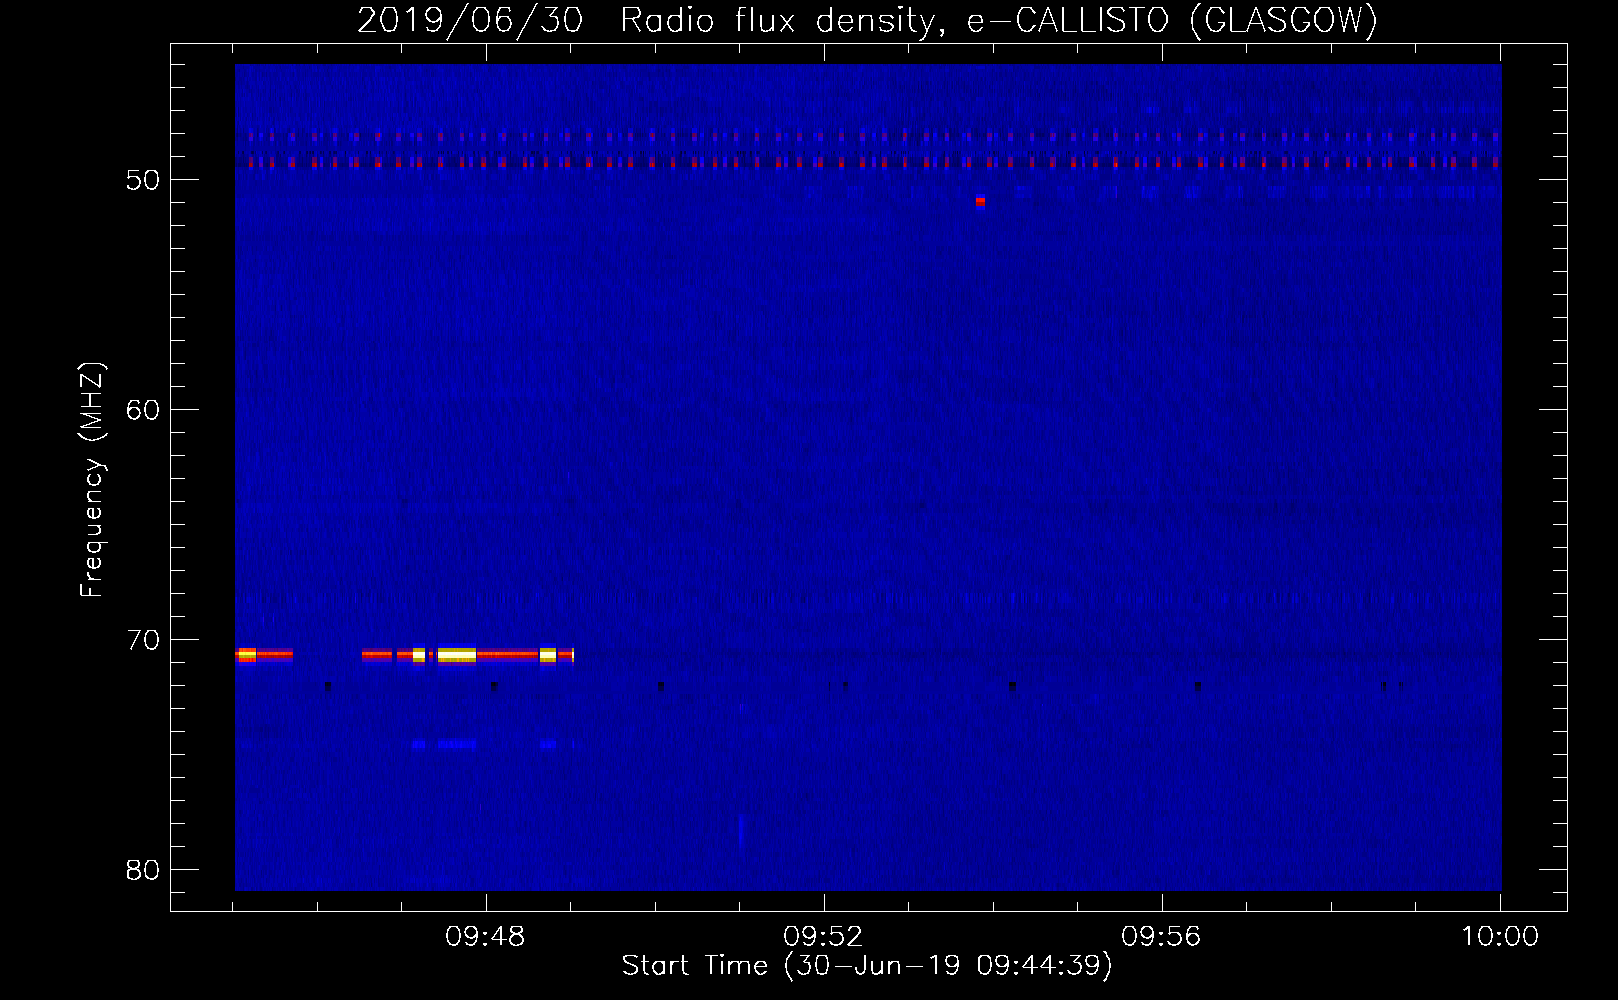This screenshot has height=1000, width=1618.
Task: Click the 50 frequency tick label
Action: pos(143,180)
